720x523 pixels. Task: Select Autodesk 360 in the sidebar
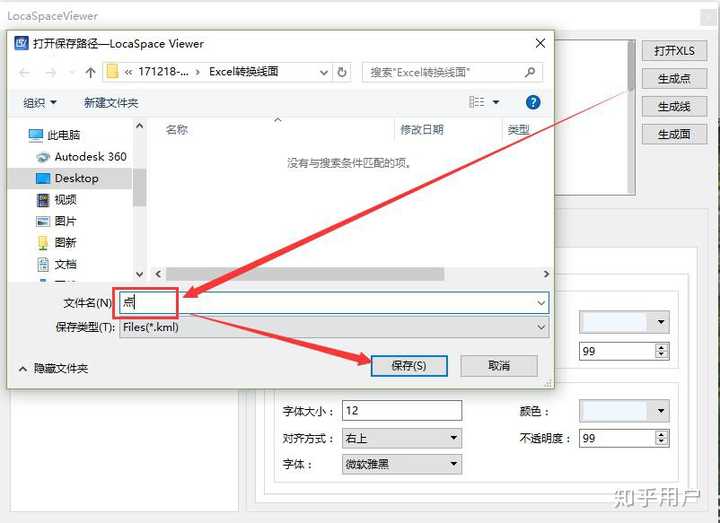click(x=81, y=157)
